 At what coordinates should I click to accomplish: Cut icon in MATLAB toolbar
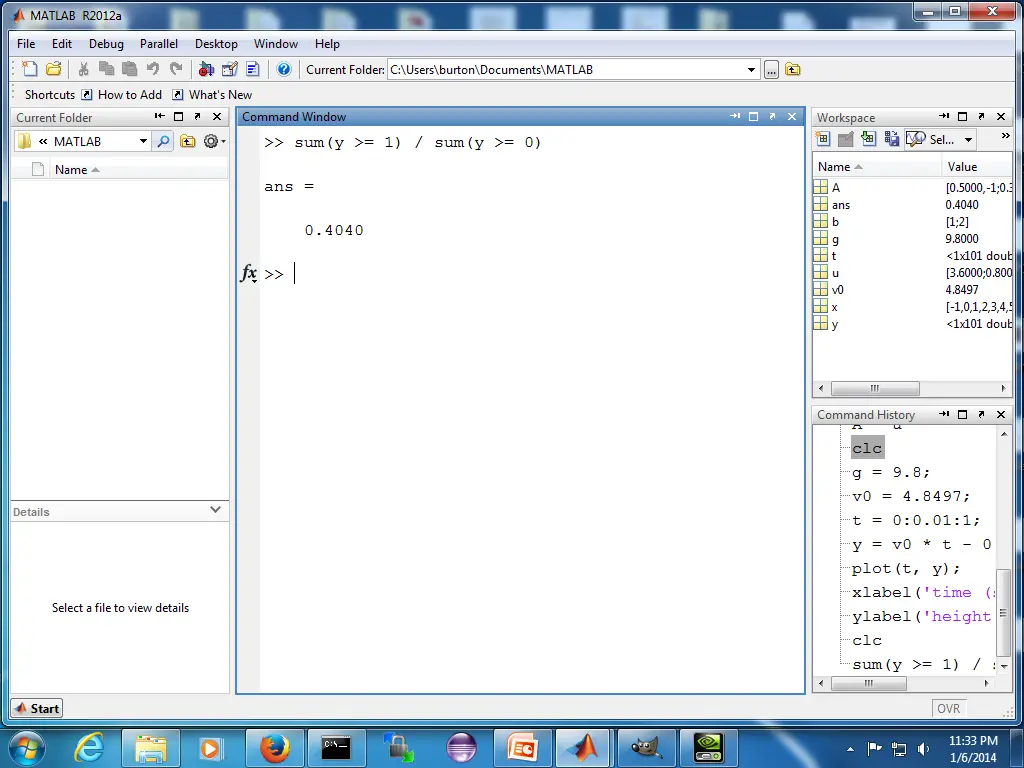point(83,69)
